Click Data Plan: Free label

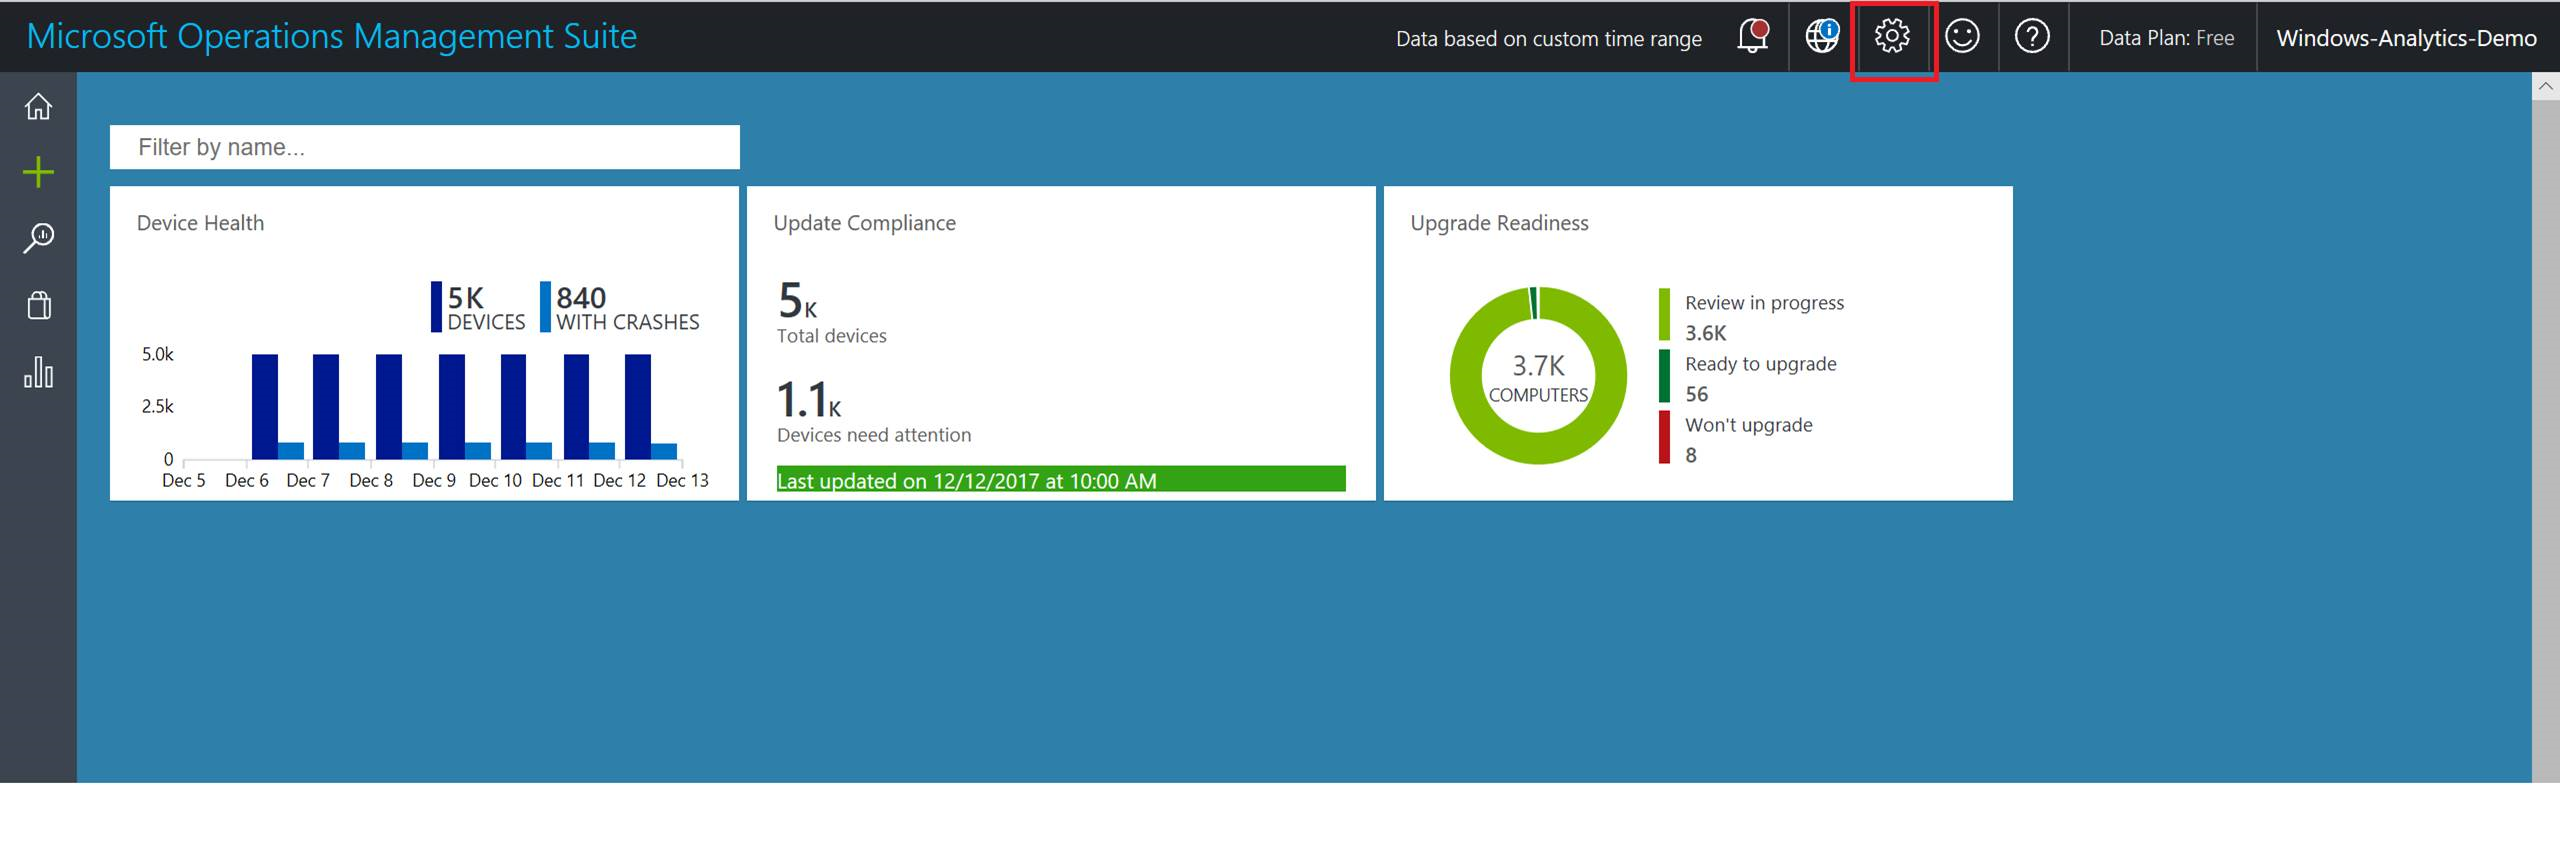click(x=2166, y=38)
